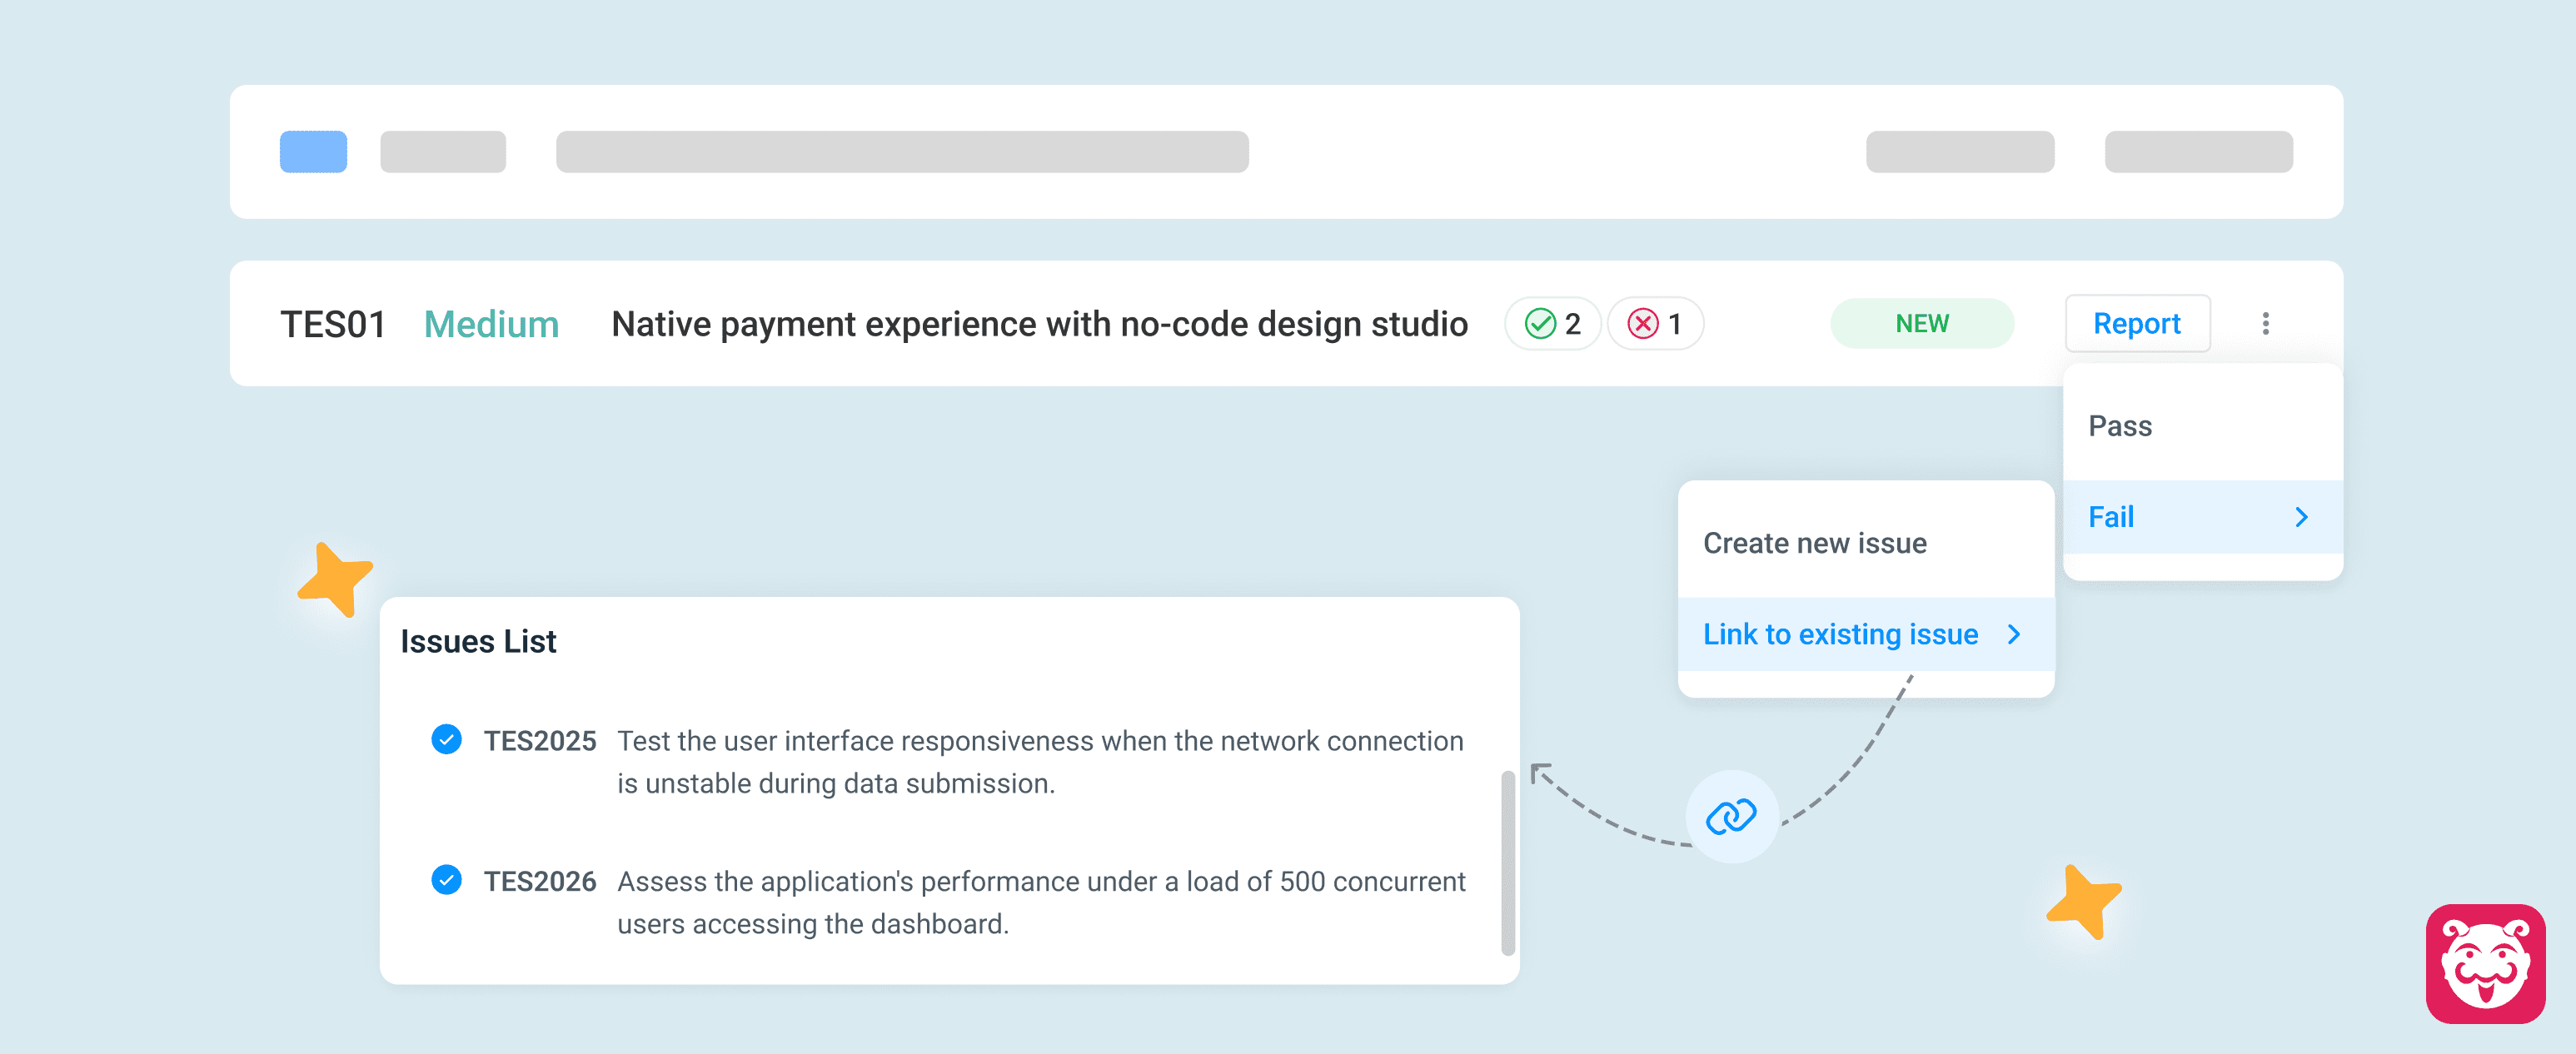Click the blue placeholder block in header
The width and height of the screenshot is (2576, 1054).
[x=313, y=152]
